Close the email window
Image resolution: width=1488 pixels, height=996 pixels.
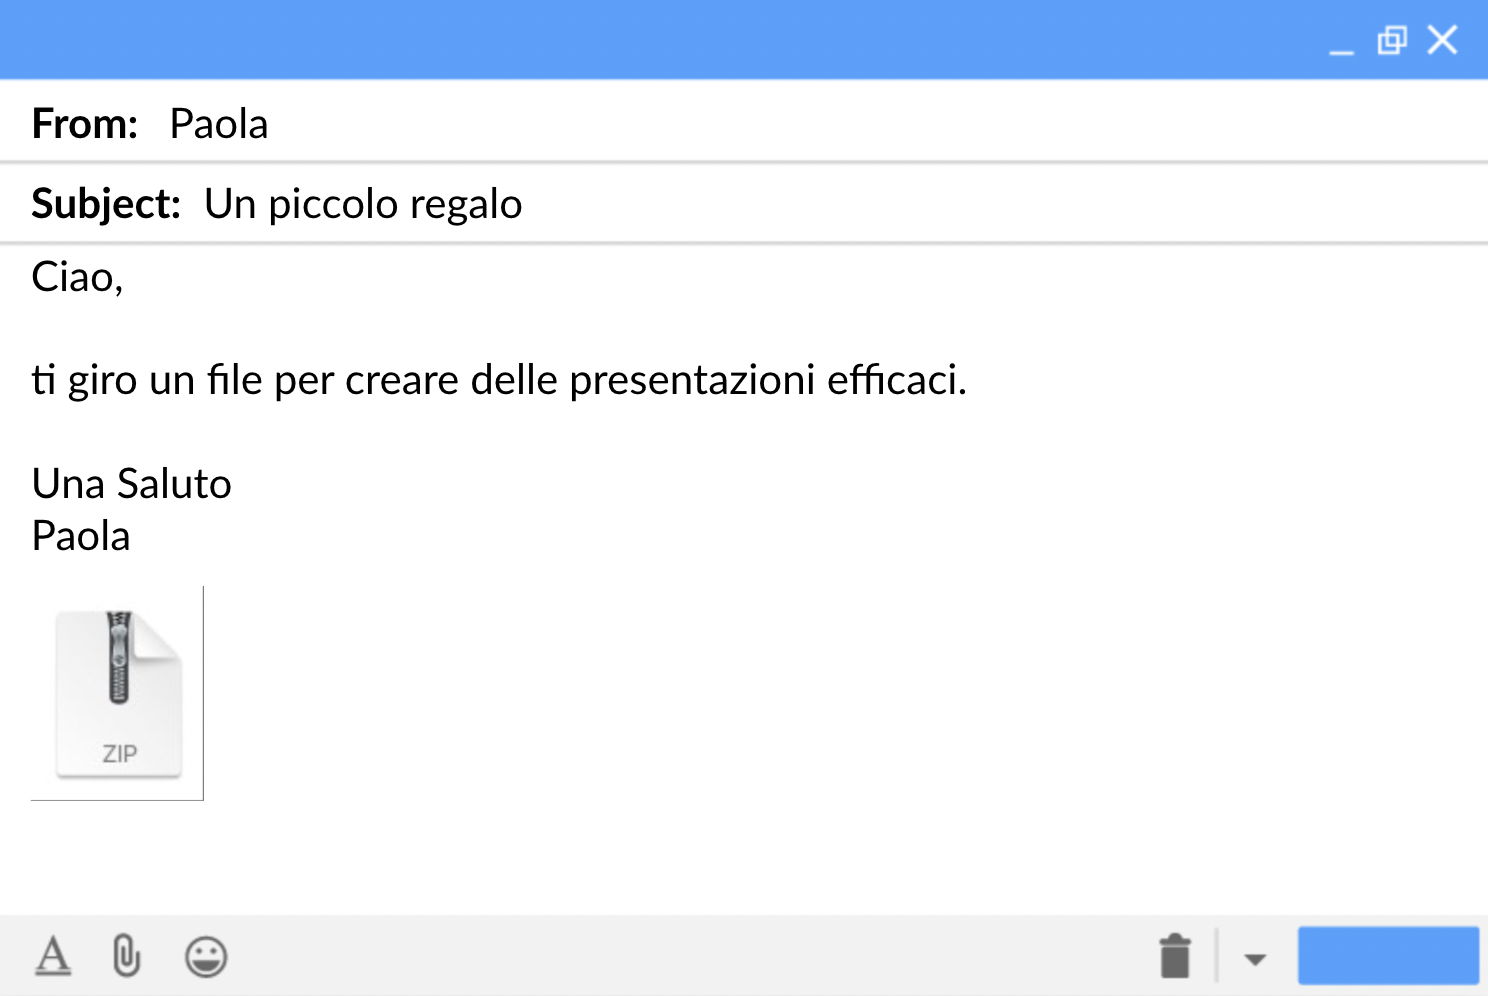1442,41
